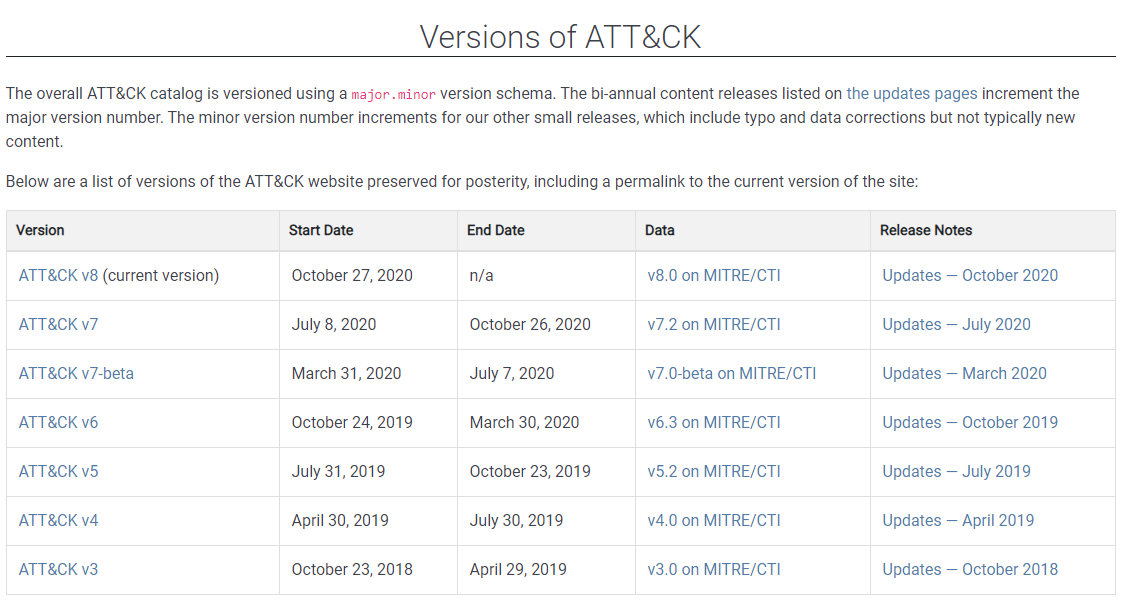The width and height of the screenshot is (1127, 609).
Task: Open v8.0 on MITRE/CTI data
Action: pyautogui.click(x=713, y=275)
